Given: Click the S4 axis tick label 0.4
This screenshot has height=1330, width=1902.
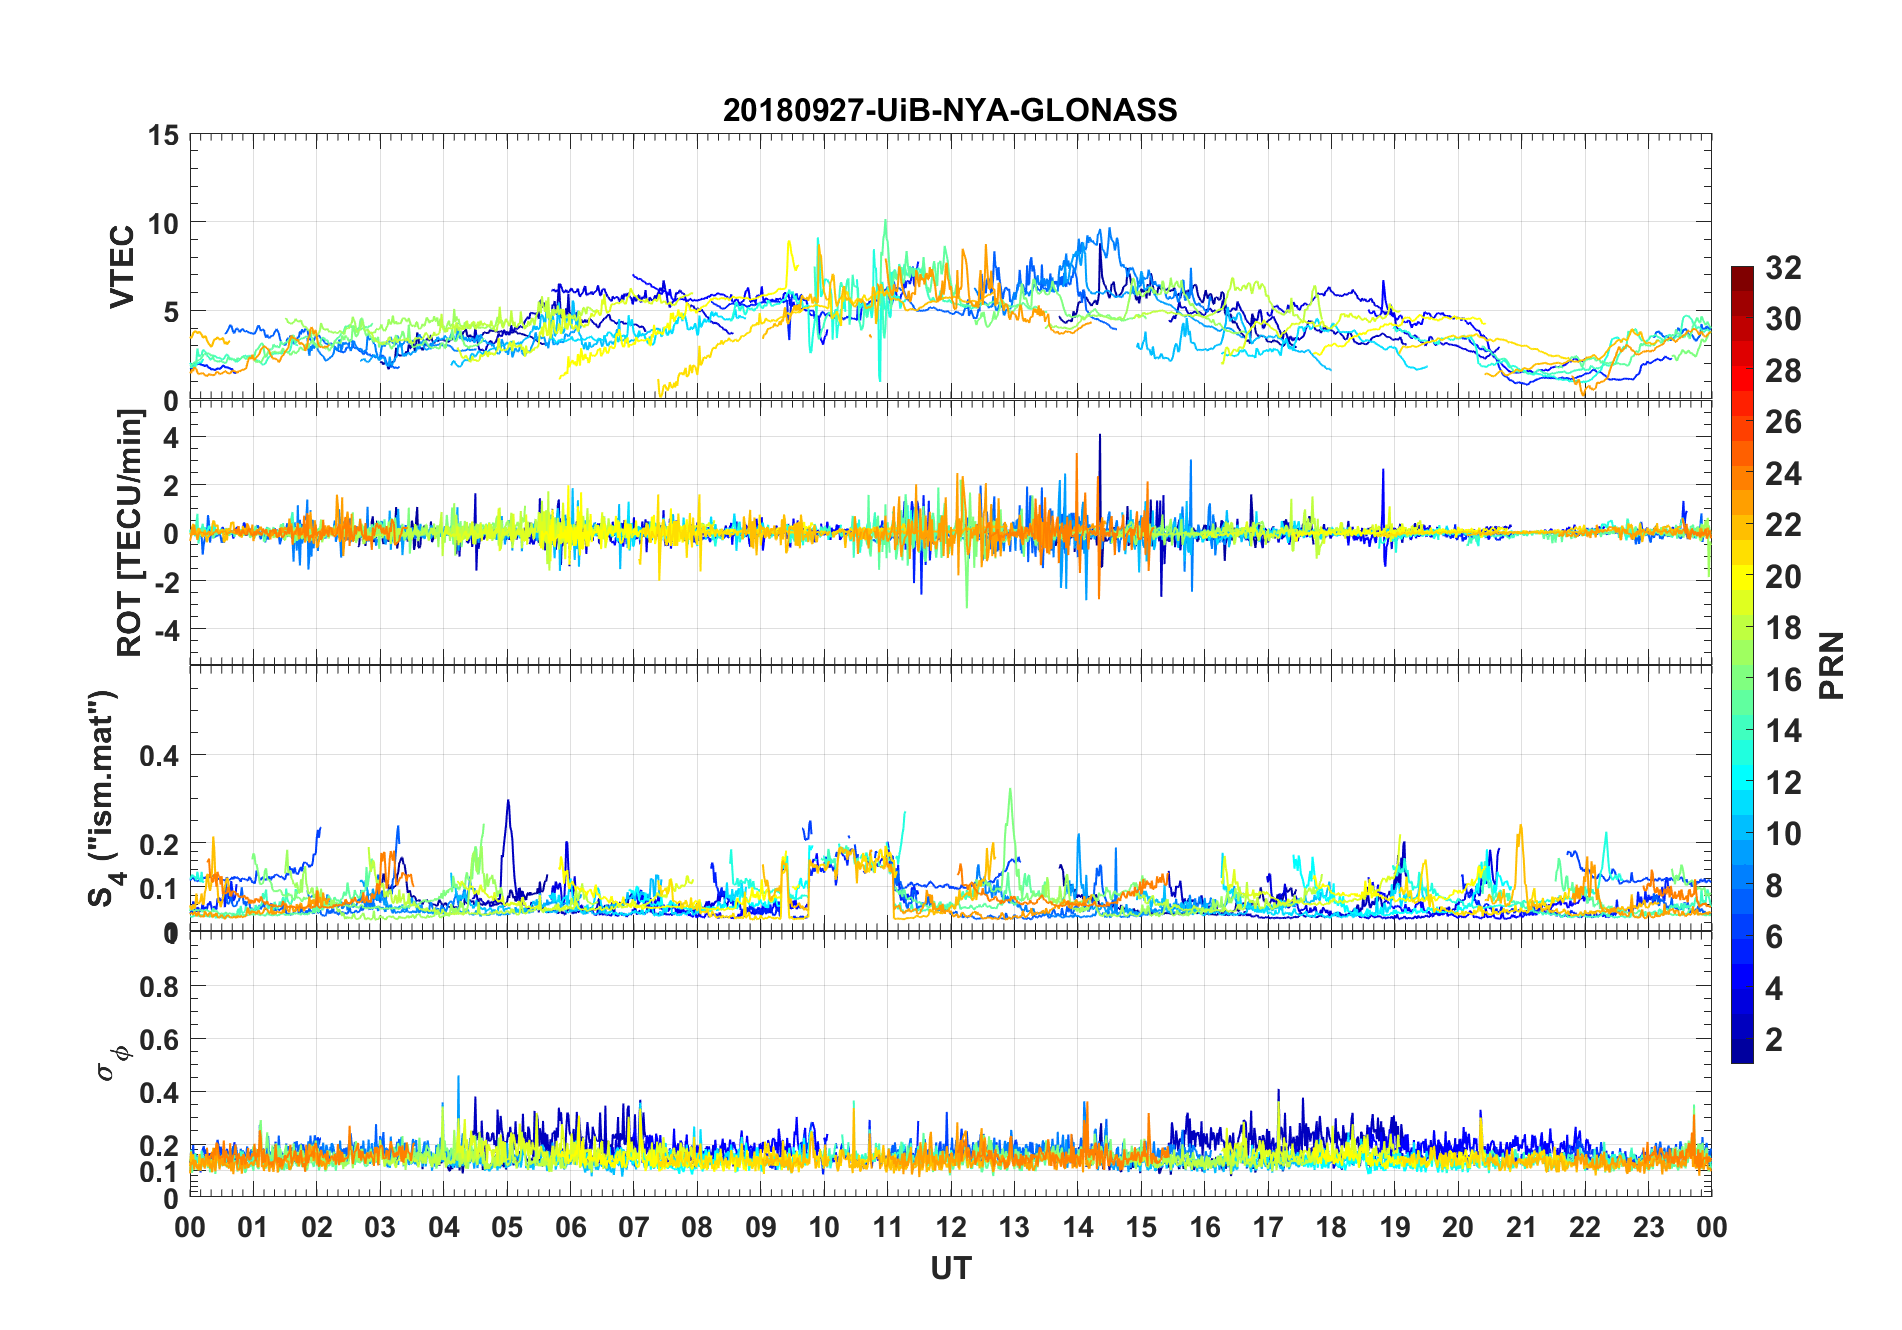Looking at the screenshot, I should (x=160, y=756).
